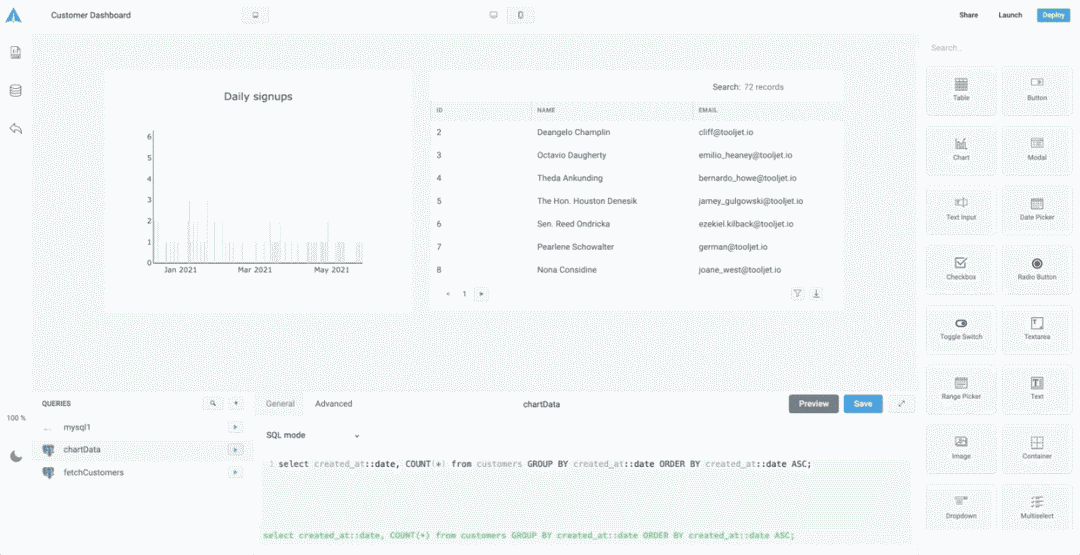The height and width of the screenshot is (555, 1080).
Task: Select the Textarea widget
Action: (x=1037, y=329)
